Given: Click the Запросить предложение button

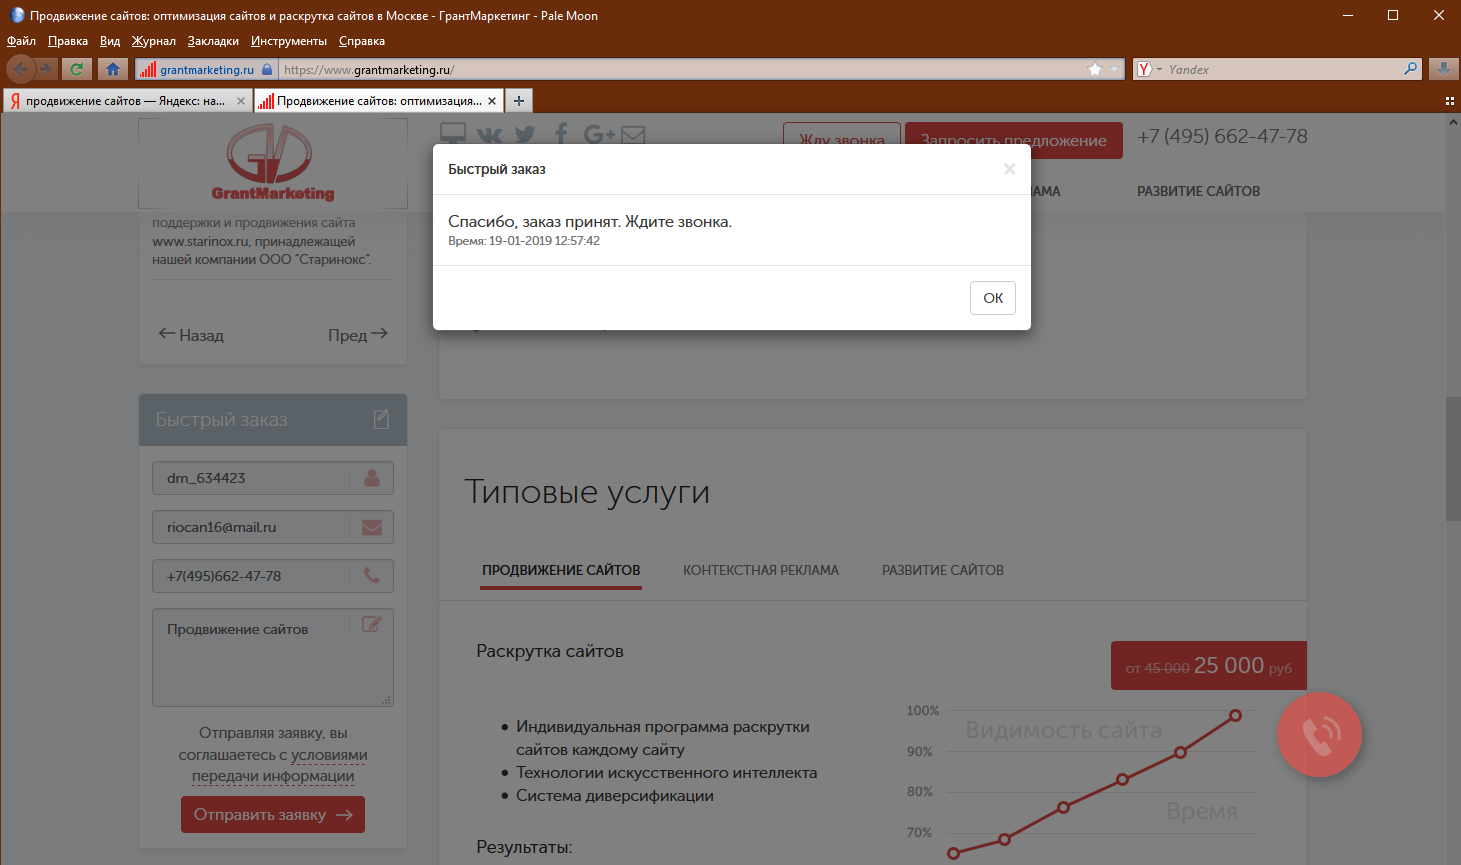Looking at the screenshot, I should [1014, 140].
